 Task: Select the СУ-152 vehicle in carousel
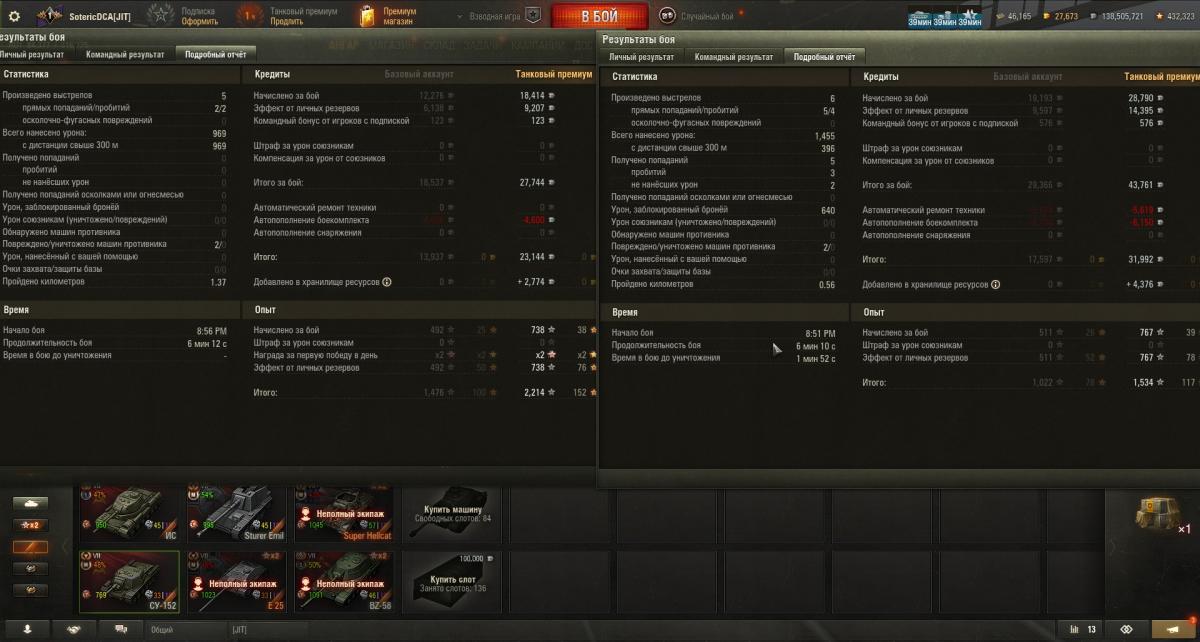tap(130, 581)
